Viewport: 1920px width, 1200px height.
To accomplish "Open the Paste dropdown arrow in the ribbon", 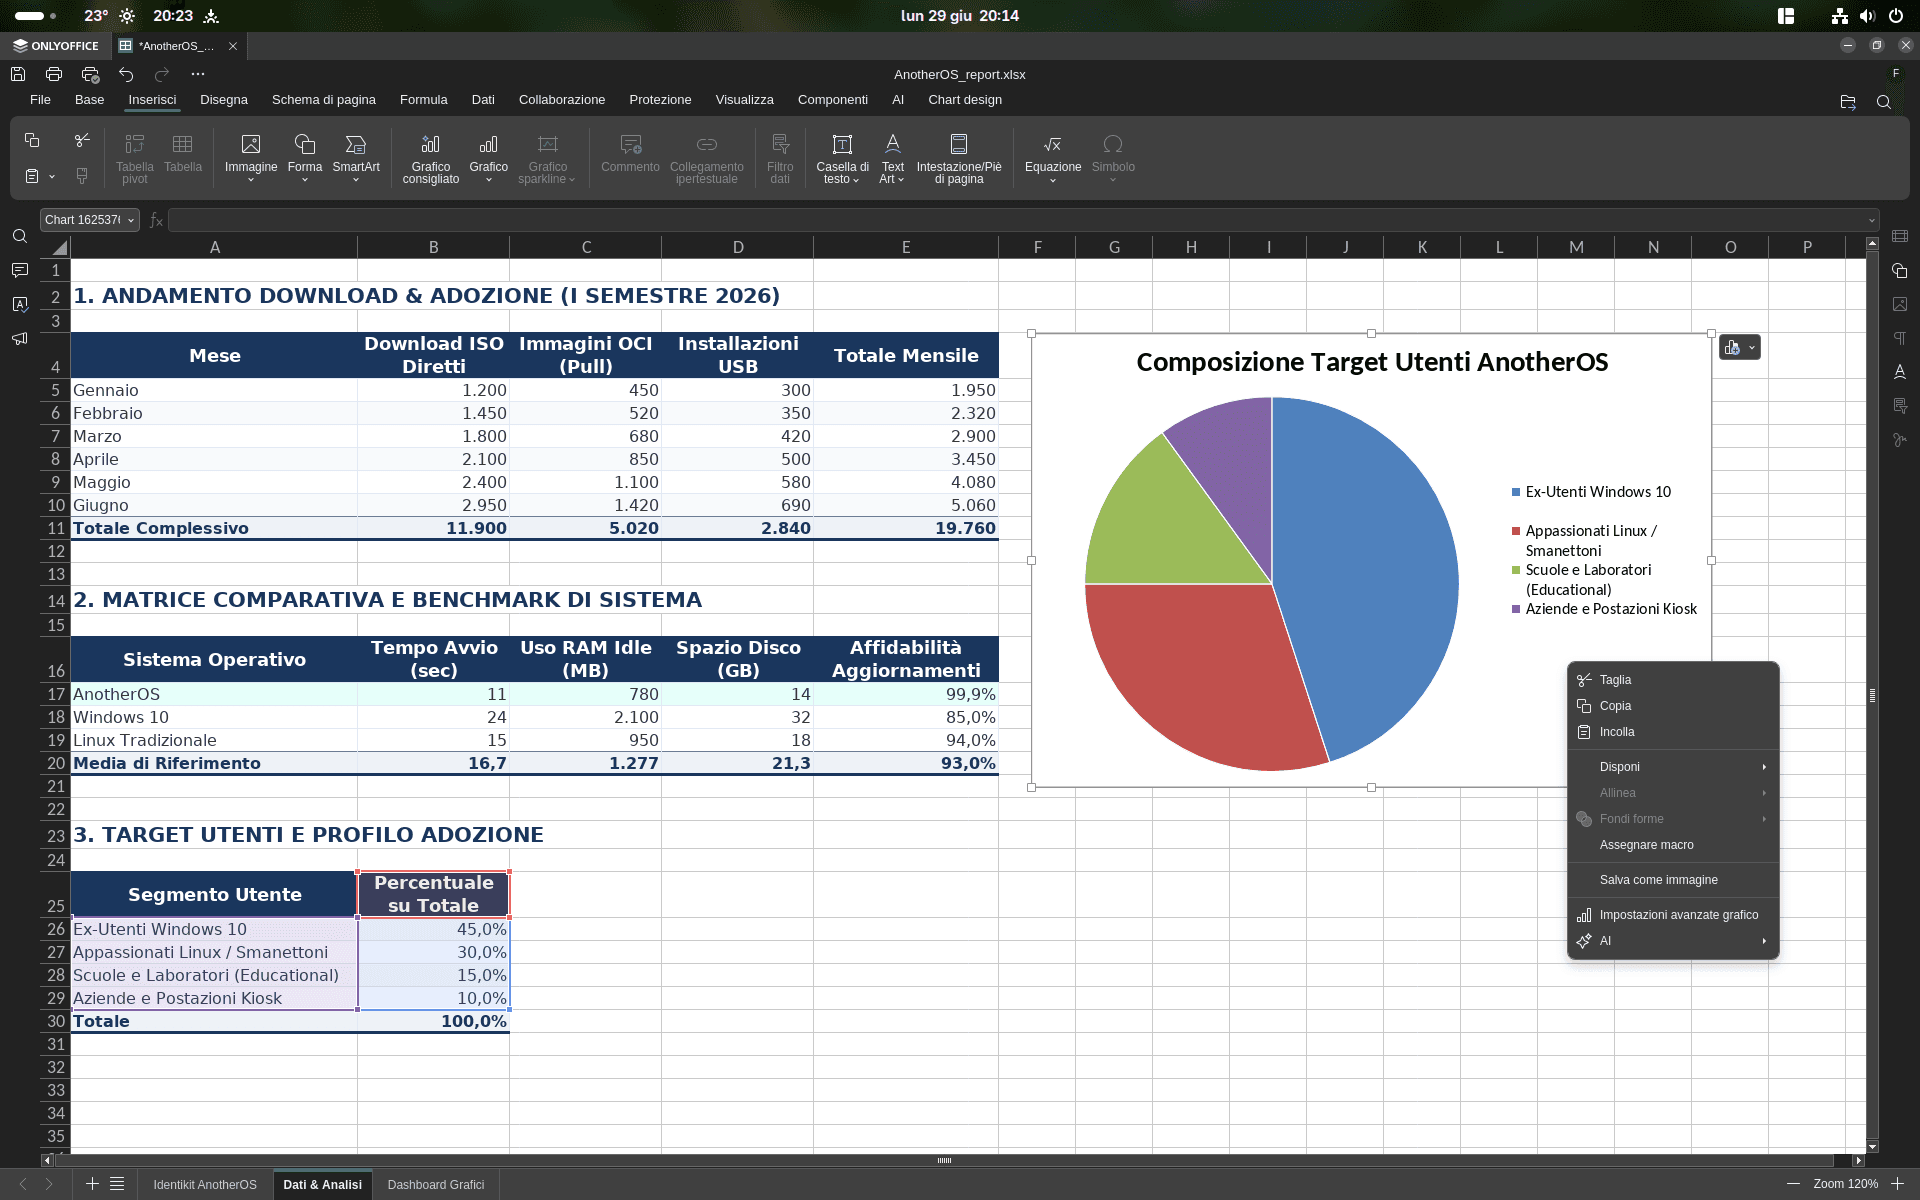I will click(x=52, y=176).
